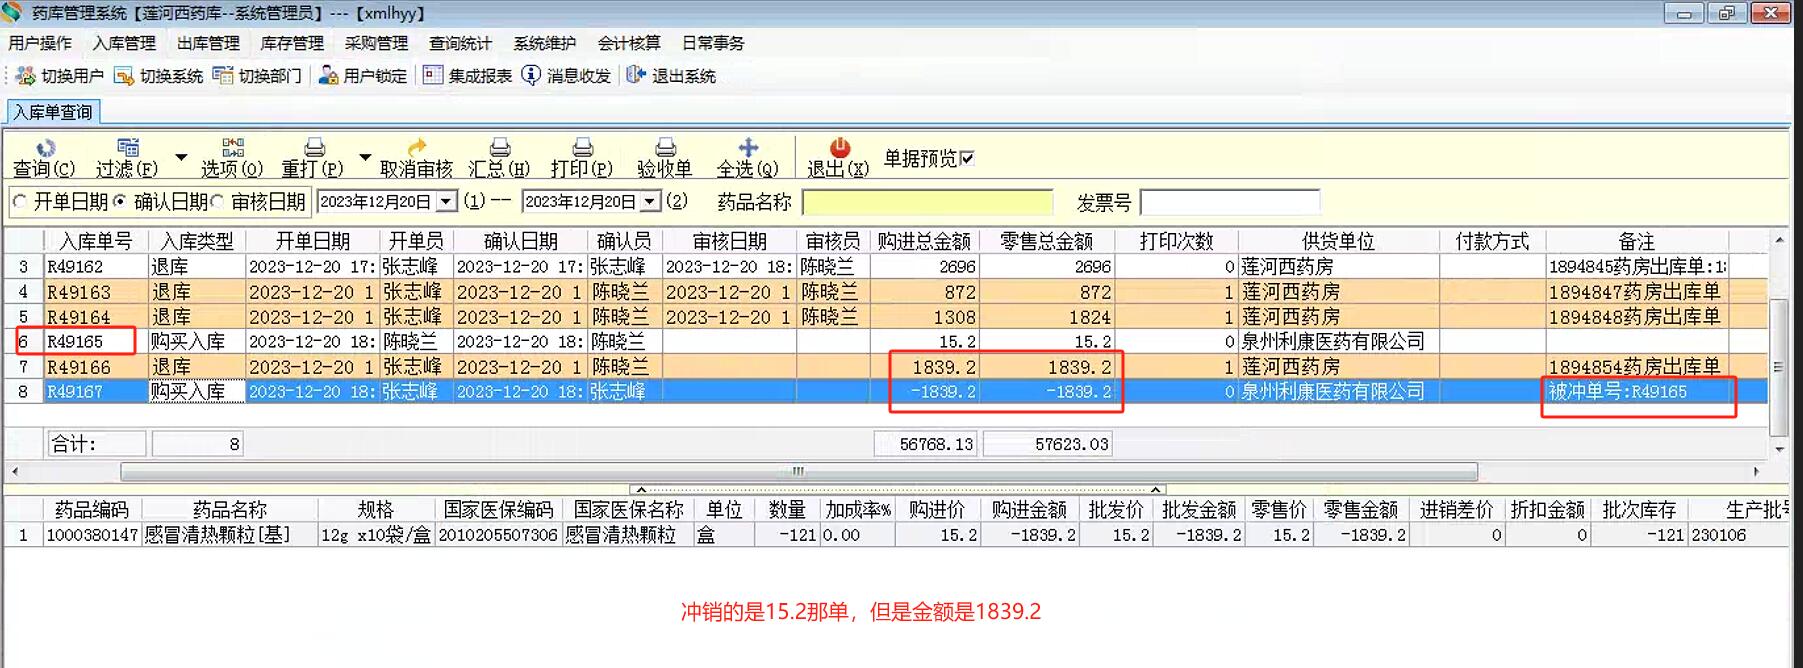Select row with order R49164

click(x=885, y=317)
